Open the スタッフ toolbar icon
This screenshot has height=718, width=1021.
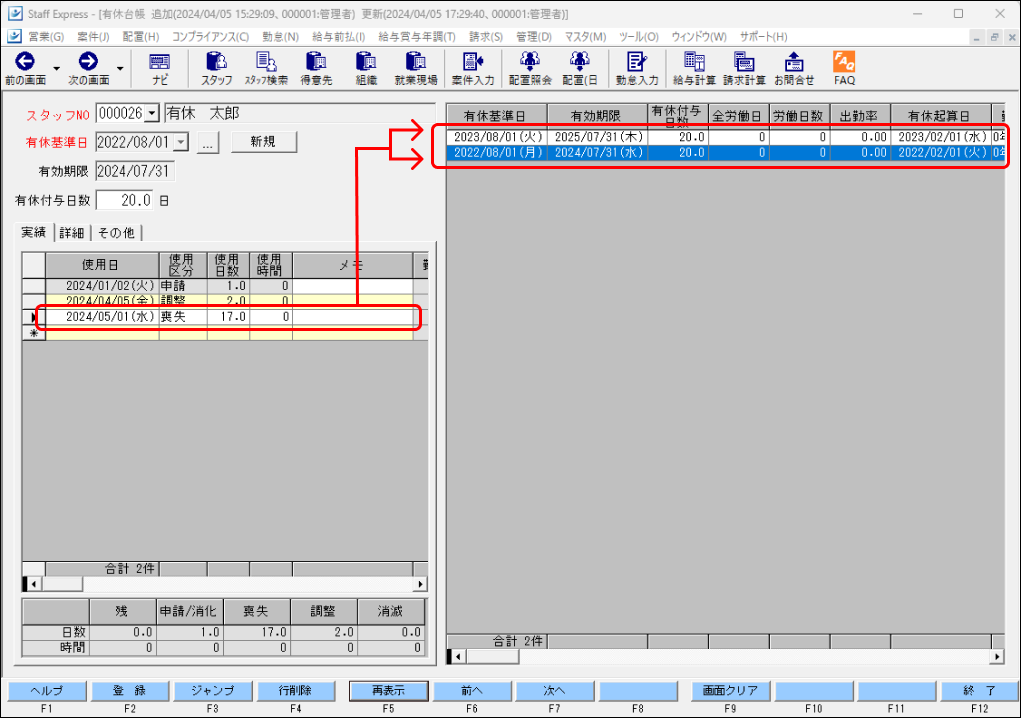(x=216, y=62)
